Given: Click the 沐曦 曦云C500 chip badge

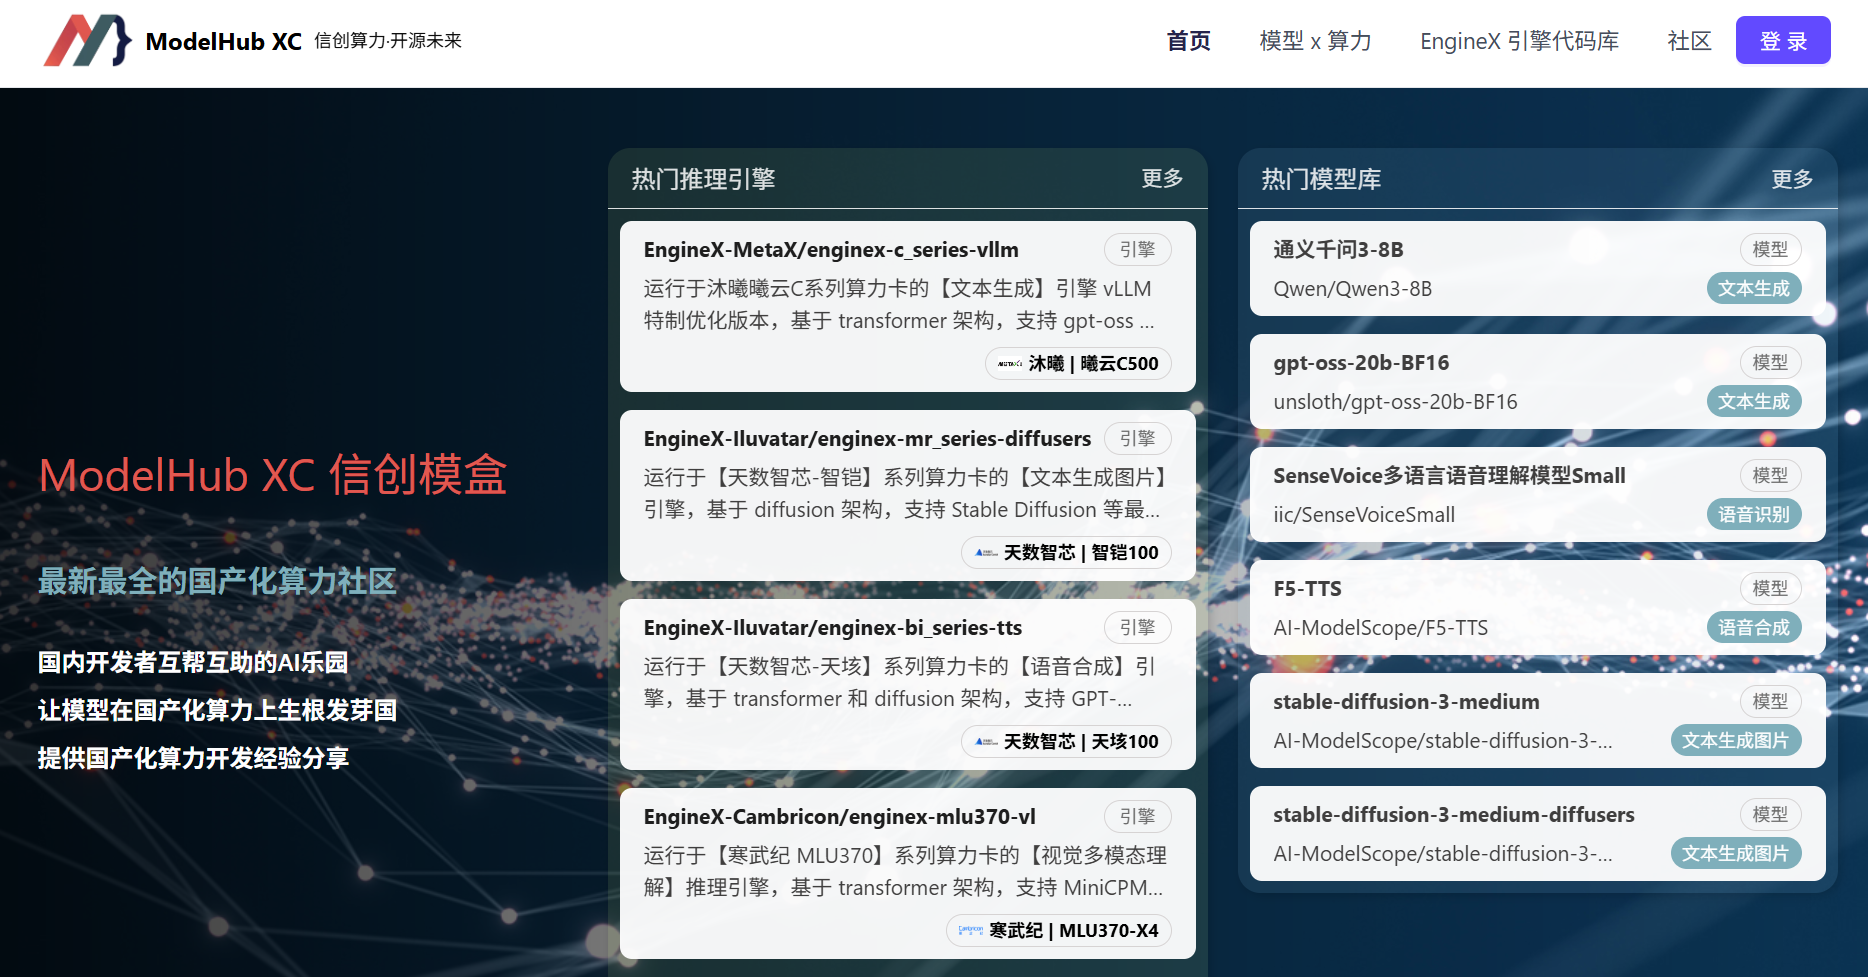Looking at the screenshot, I should 1078,364.
